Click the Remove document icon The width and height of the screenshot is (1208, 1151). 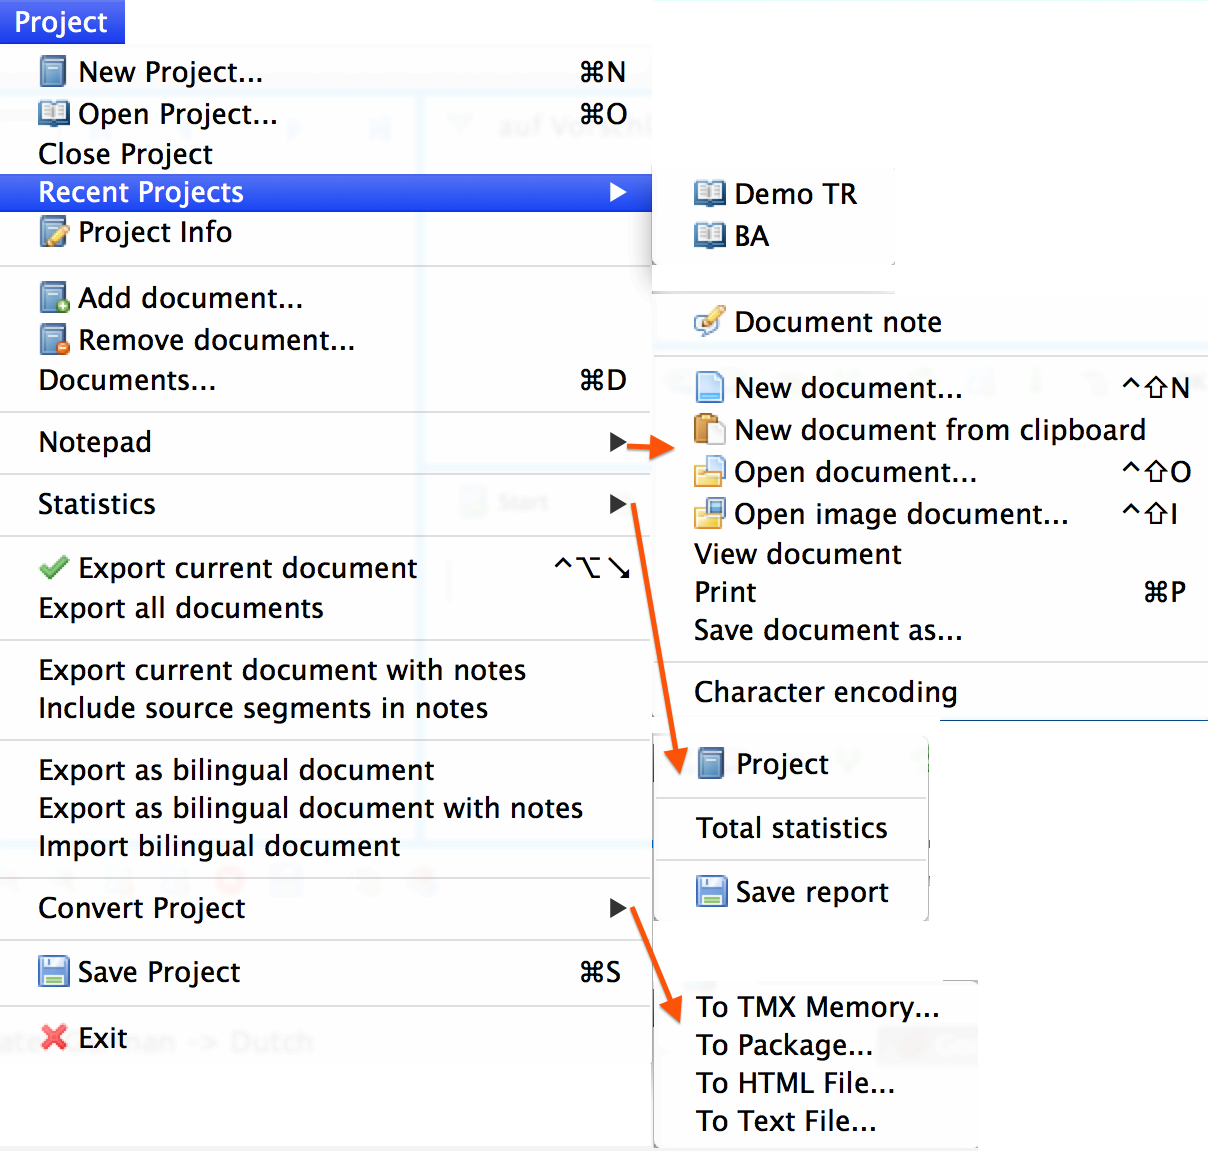54,340
